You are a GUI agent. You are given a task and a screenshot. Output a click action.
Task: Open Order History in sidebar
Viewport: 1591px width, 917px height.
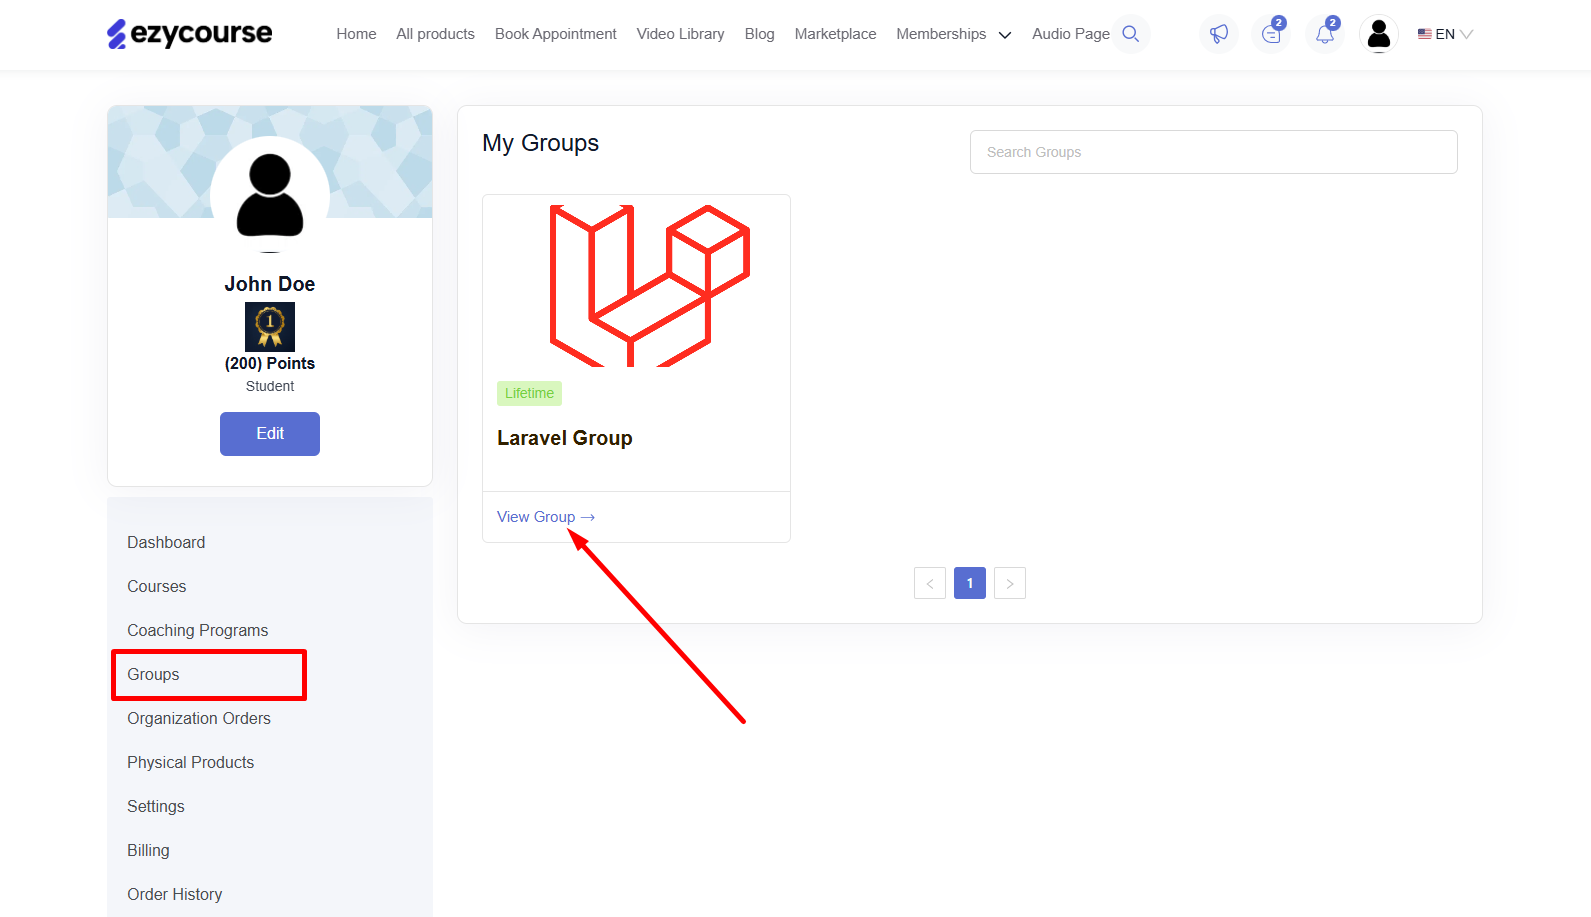[175, 894]
